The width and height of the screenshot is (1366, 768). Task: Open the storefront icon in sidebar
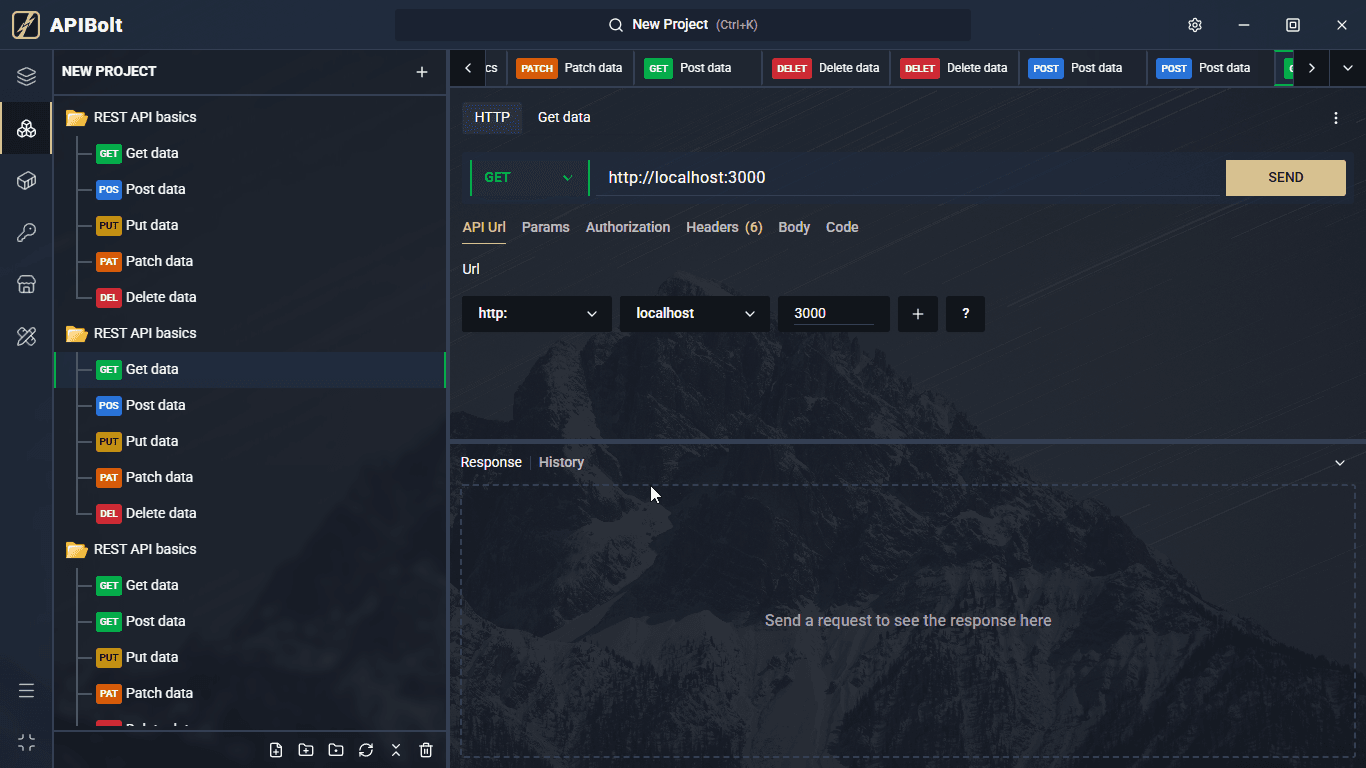[27, 285]
